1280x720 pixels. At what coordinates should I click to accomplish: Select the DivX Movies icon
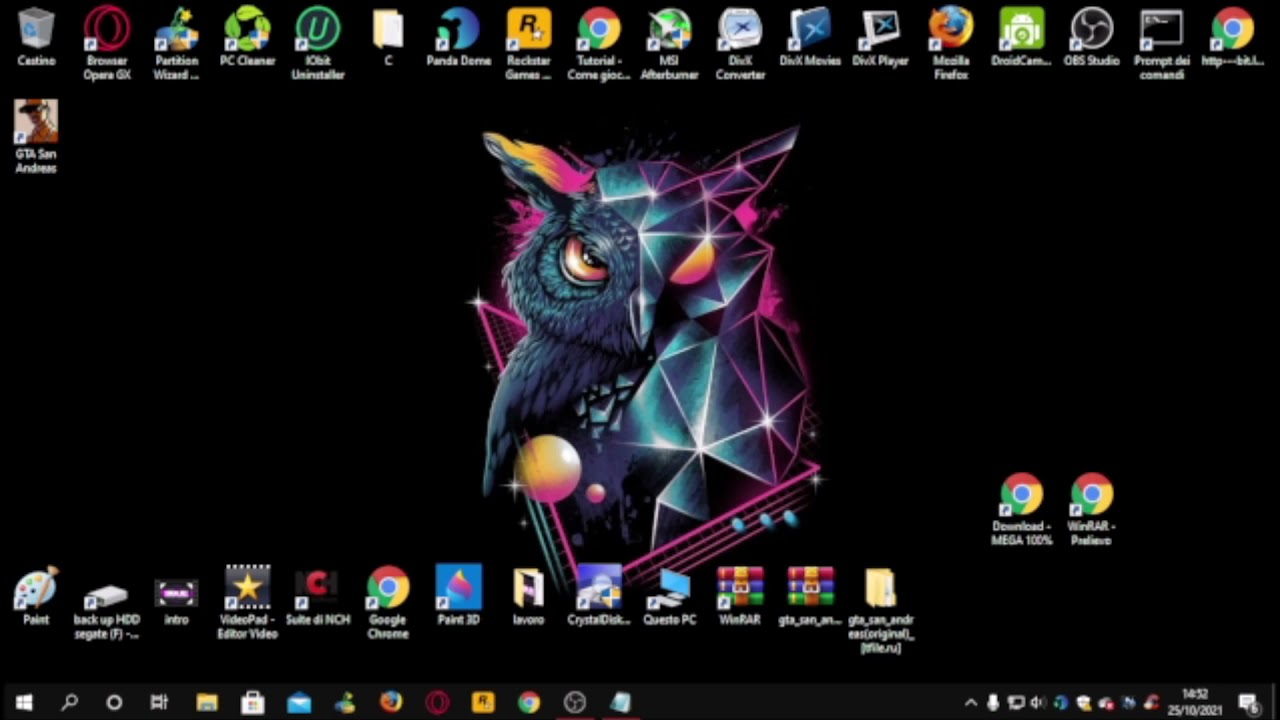(810, 38)
